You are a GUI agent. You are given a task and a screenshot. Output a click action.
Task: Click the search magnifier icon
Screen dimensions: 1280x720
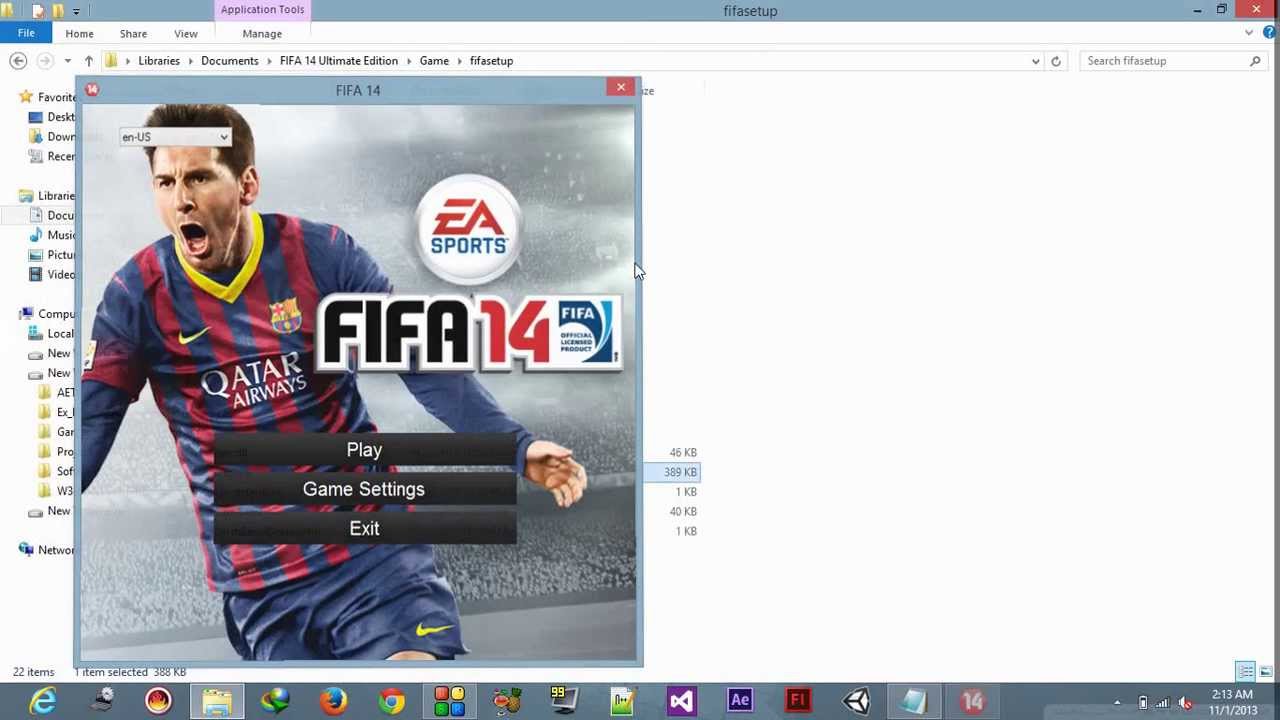click(1255, 61)
